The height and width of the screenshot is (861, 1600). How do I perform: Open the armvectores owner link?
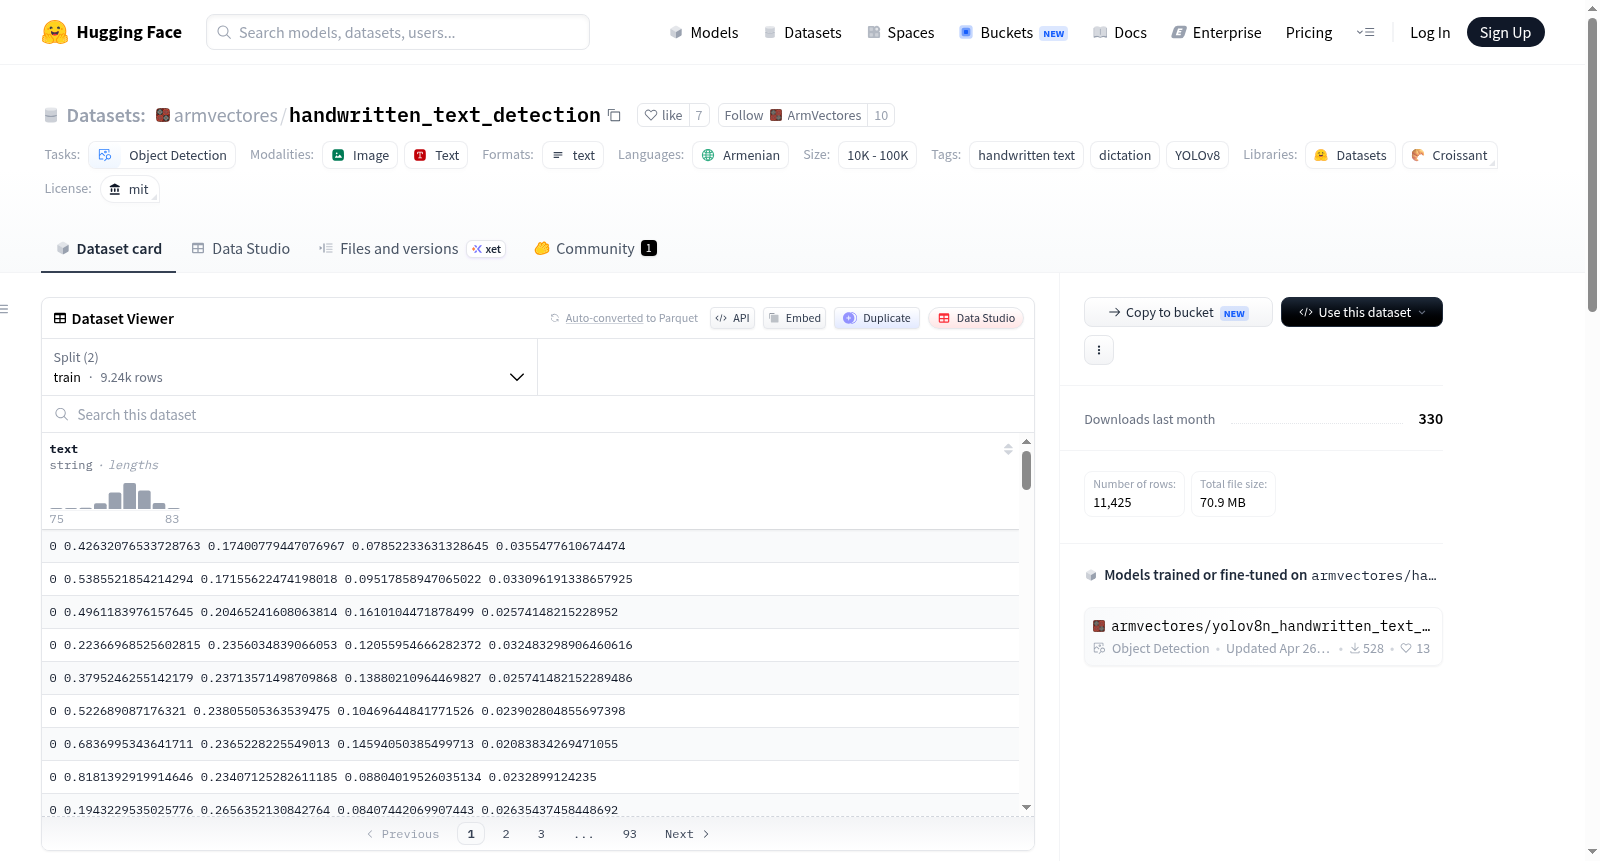tap(226, 116)
